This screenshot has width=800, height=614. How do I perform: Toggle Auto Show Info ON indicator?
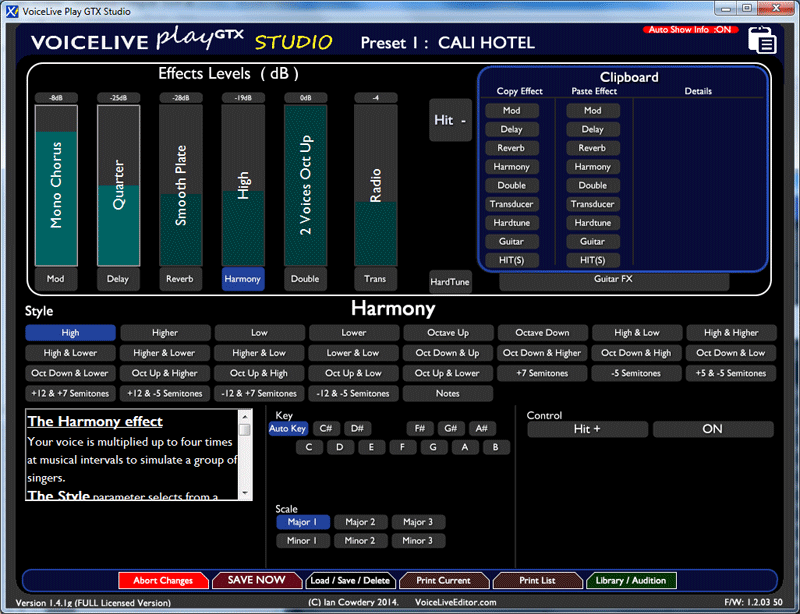(x=691, y=30)
